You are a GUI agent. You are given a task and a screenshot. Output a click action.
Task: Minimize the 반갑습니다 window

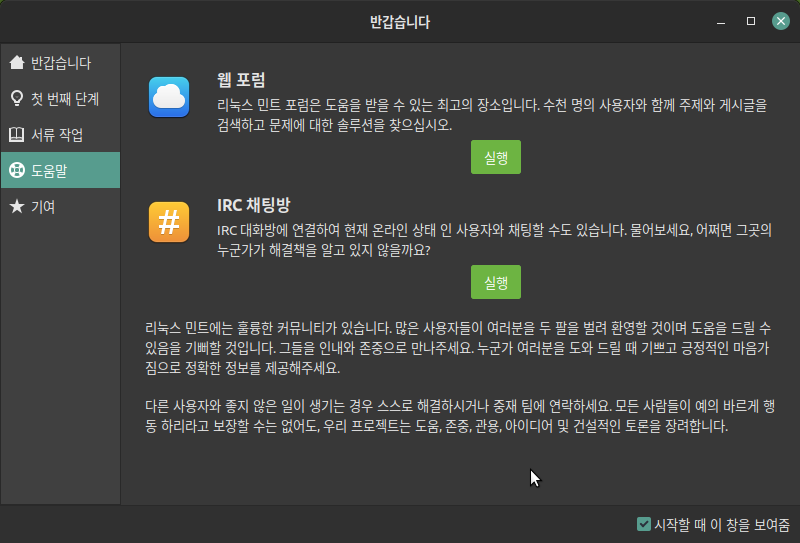point(721,21)
